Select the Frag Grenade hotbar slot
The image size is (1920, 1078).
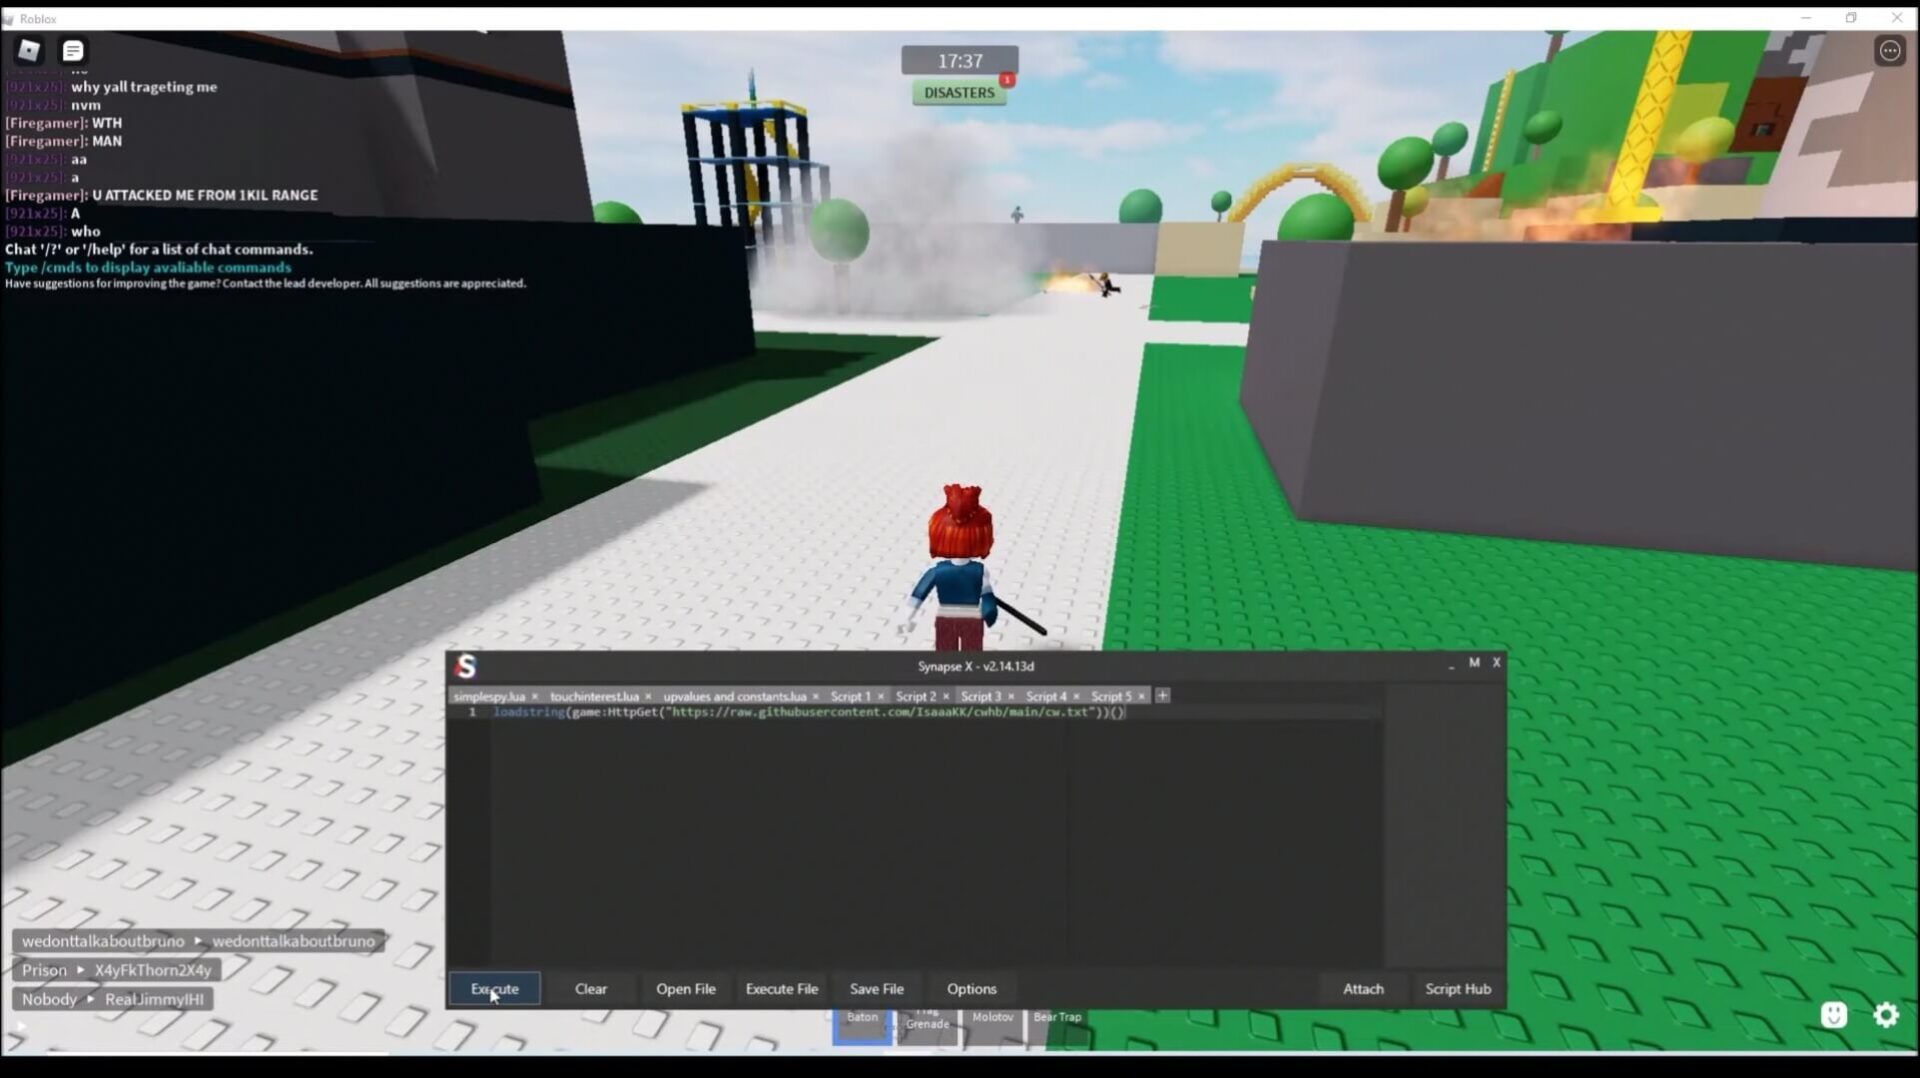[927, 1027]
